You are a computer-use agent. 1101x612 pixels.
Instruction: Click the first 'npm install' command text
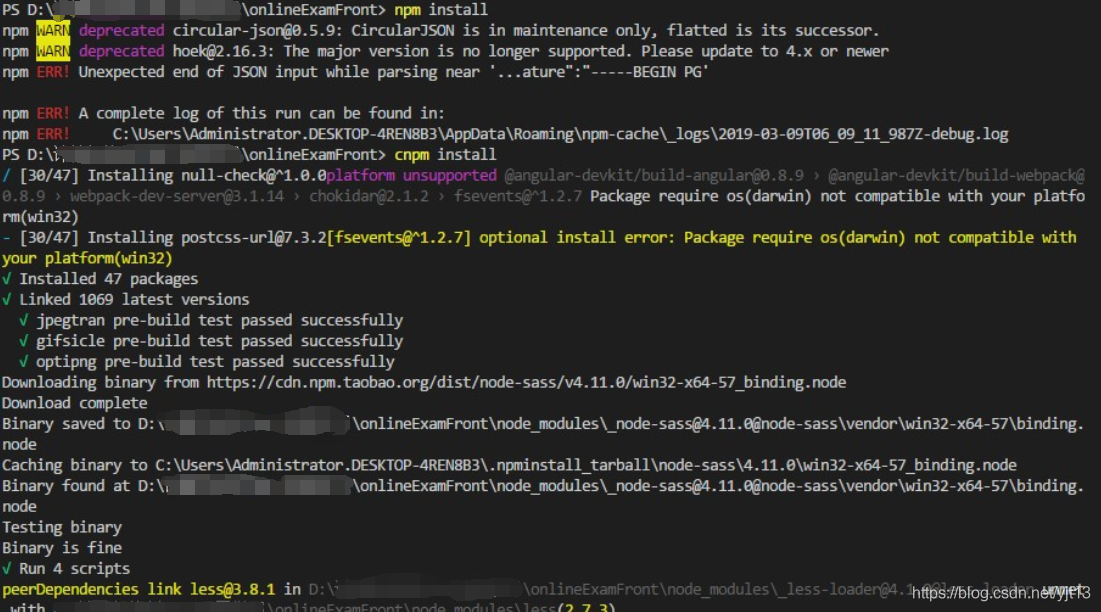coord(440,10)
